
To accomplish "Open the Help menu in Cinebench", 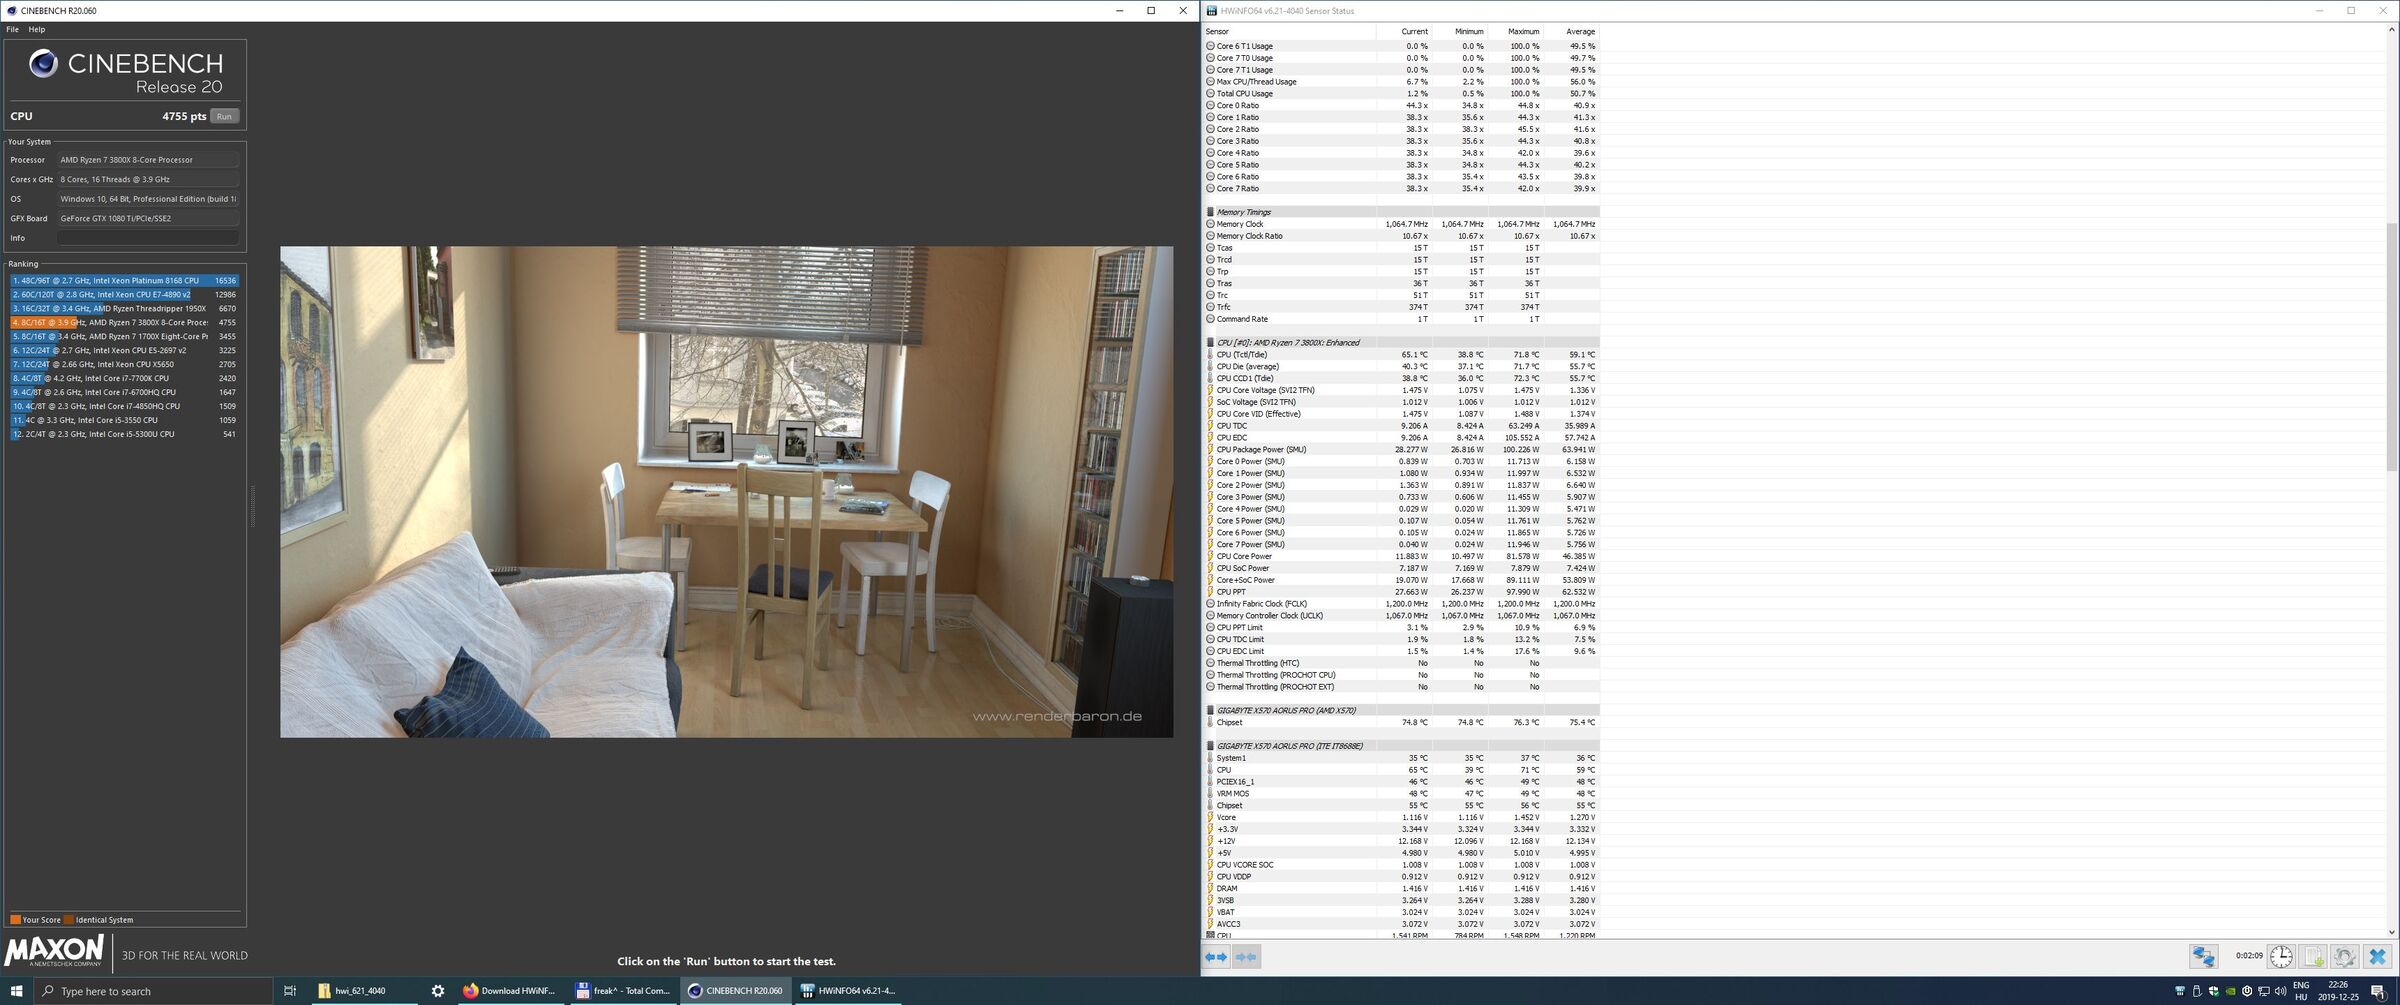I will (37, 29).
